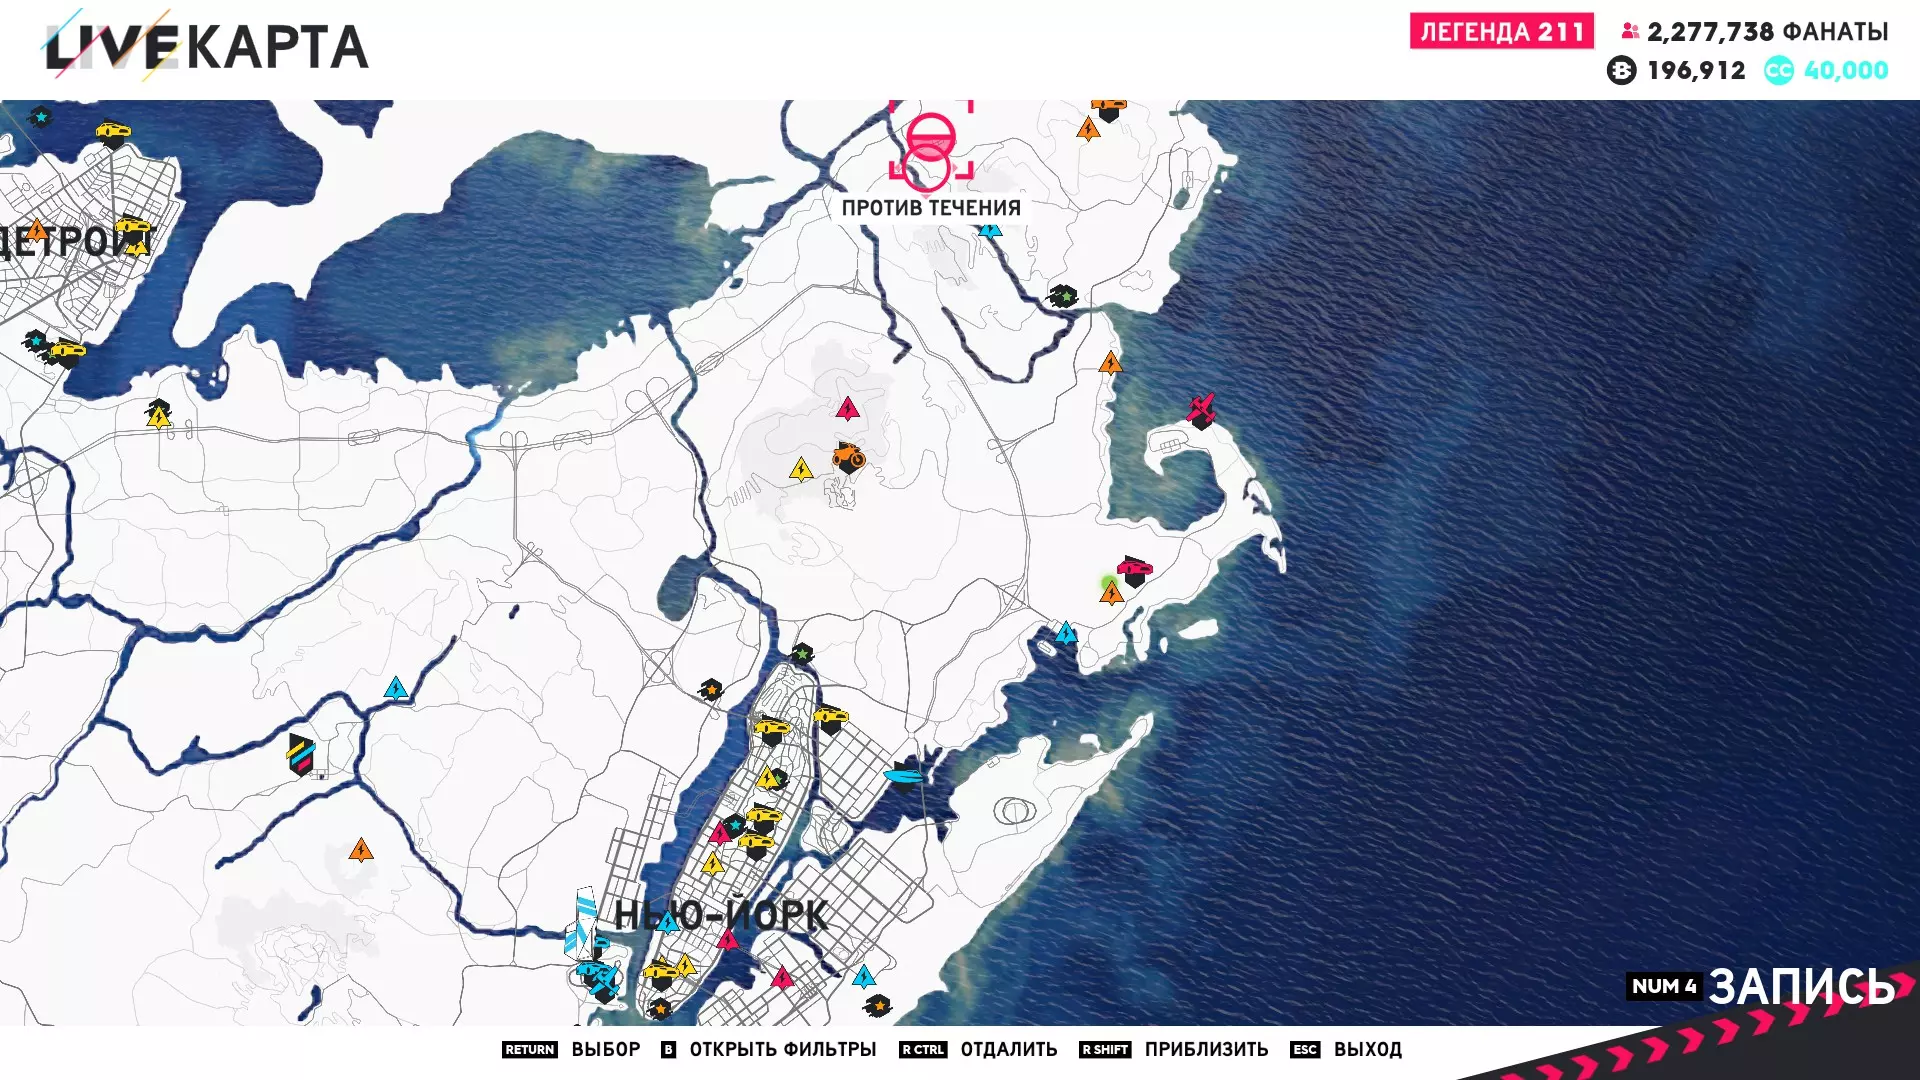This screenshot has width=1920, height=1080.
Task: Click the orange motorcycle event icon
Action: 848,457
